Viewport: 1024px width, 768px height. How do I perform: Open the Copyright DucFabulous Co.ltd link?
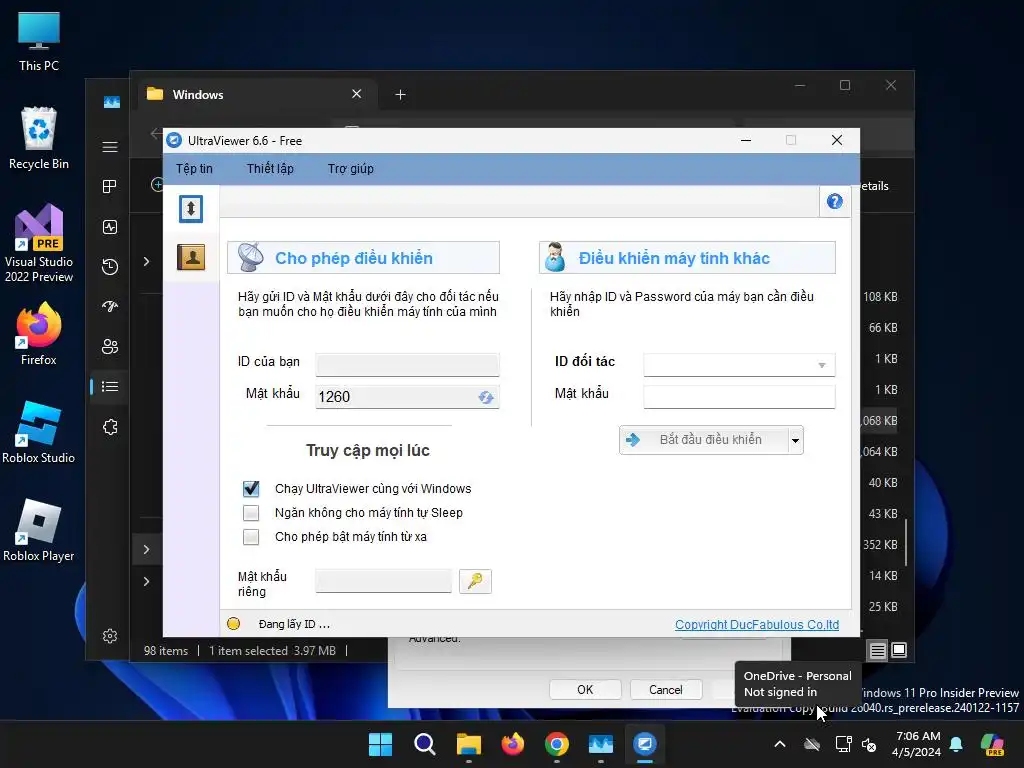757,624
